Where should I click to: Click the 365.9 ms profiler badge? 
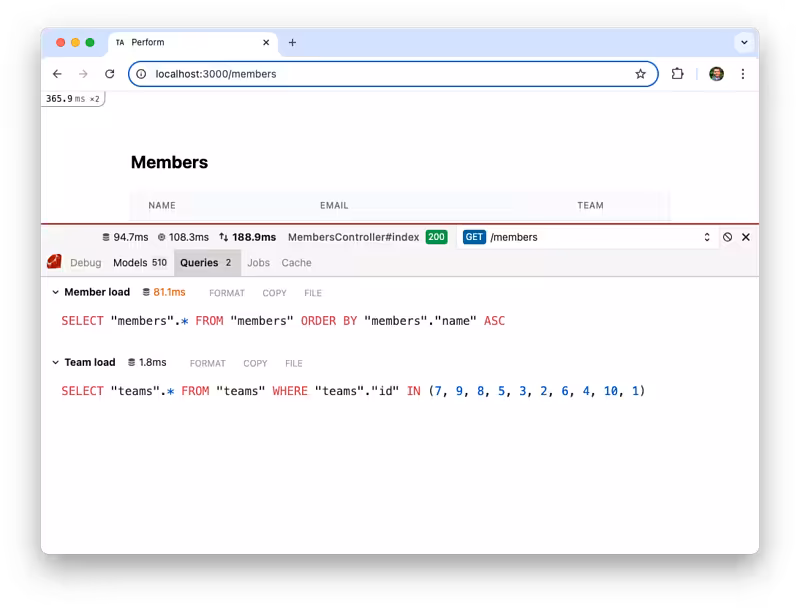click(73, 99)
